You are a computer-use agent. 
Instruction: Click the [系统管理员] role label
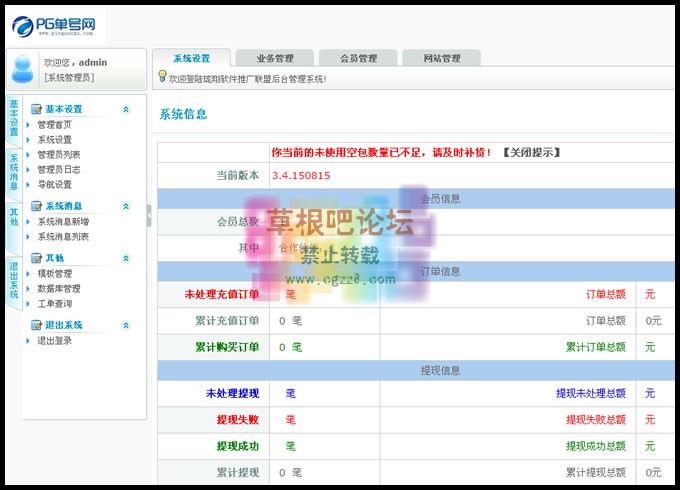click(x=69, y=78)
